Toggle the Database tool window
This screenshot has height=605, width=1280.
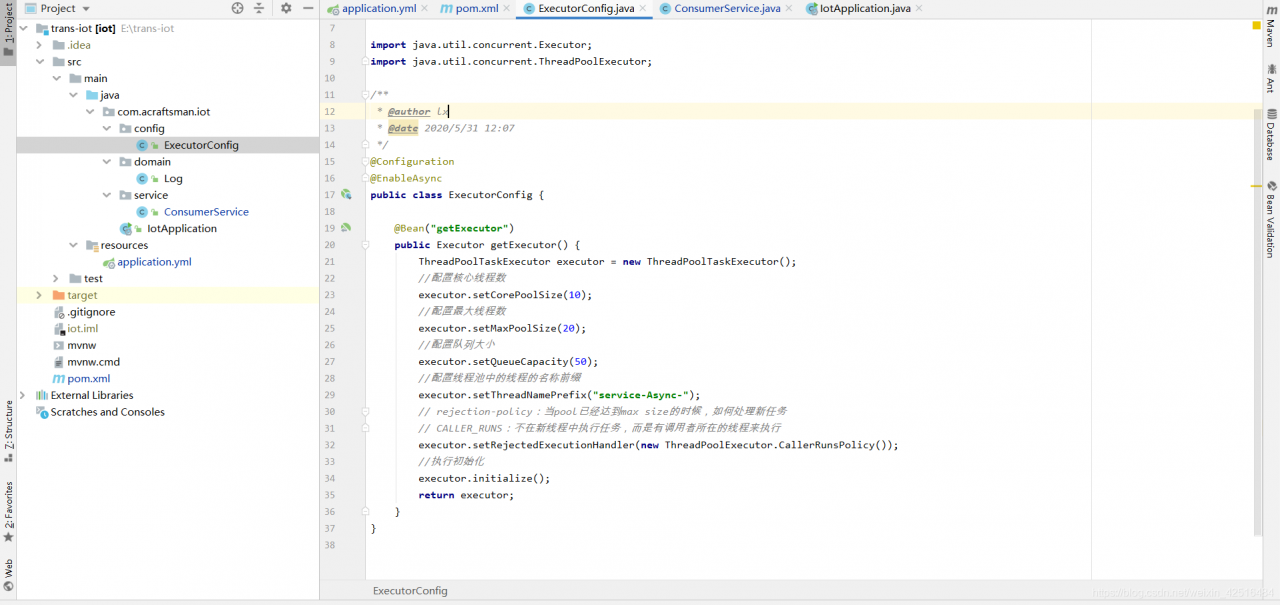(x=1271, y=135)
